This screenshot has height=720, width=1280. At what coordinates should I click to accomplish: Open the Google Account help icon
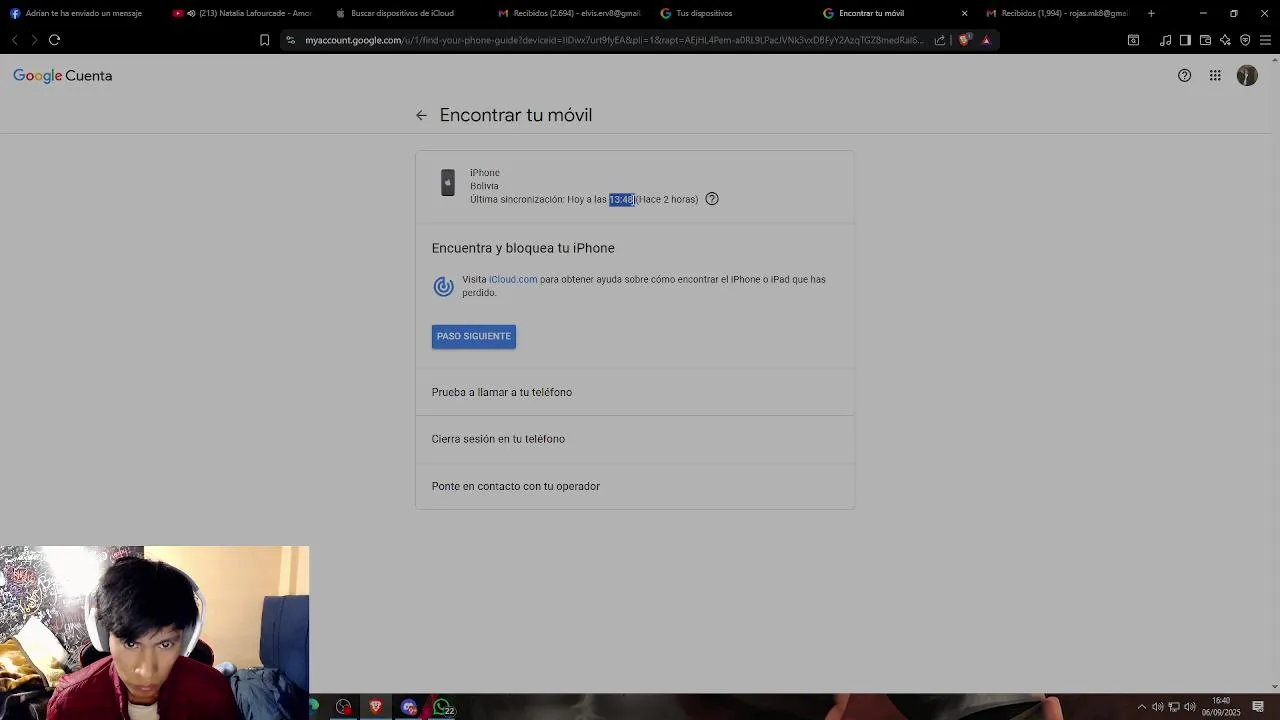tap(1184, 76)
